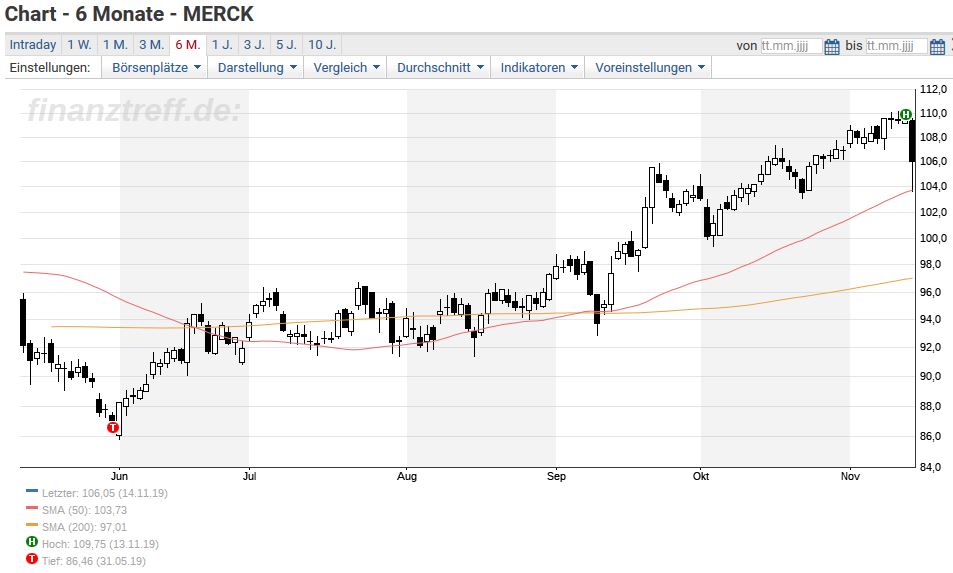
Task: Click the 'Hoch: 109,75 (13.11.19)' legend entry
Action: click(100, 544)
